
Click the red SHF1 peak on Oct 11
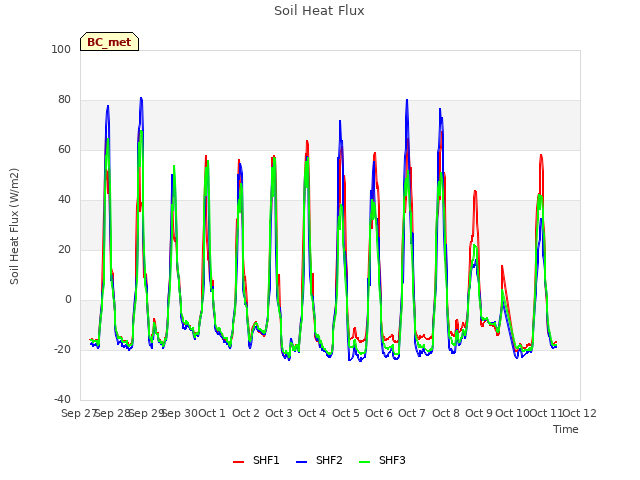pyautogui.click(x=541, y=155)
